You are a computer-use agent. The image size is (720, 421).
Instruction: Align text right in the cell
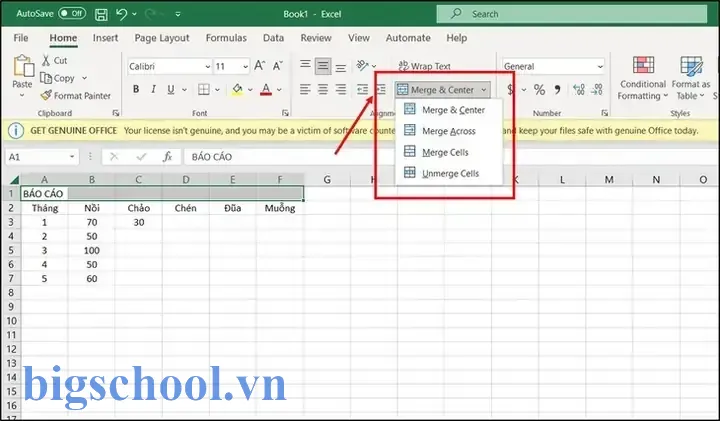click(341, 90)
